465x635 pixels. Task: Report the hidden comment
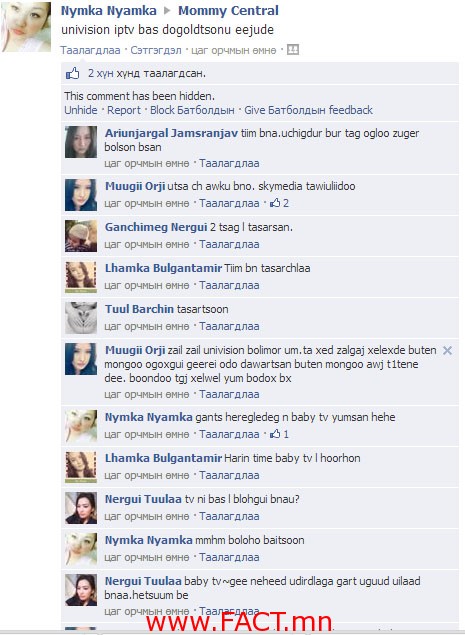point(124,110)
